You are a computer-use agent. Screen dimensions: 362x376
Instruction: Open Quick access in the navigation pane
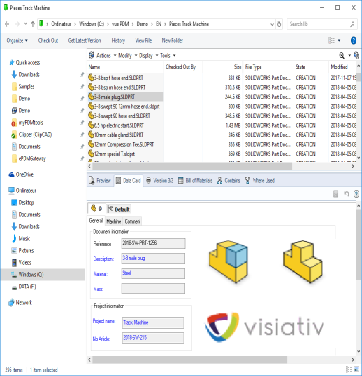[x=25, y=63]
